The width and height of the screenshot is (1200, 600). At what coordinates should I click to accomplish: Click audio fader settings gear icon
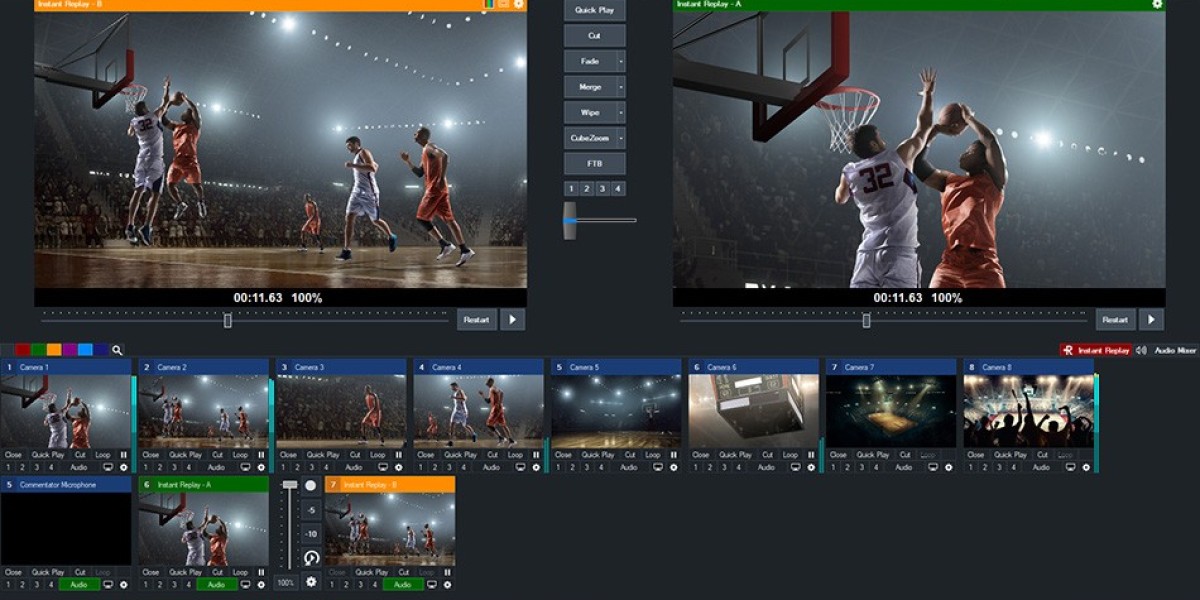tap(311, 581)
